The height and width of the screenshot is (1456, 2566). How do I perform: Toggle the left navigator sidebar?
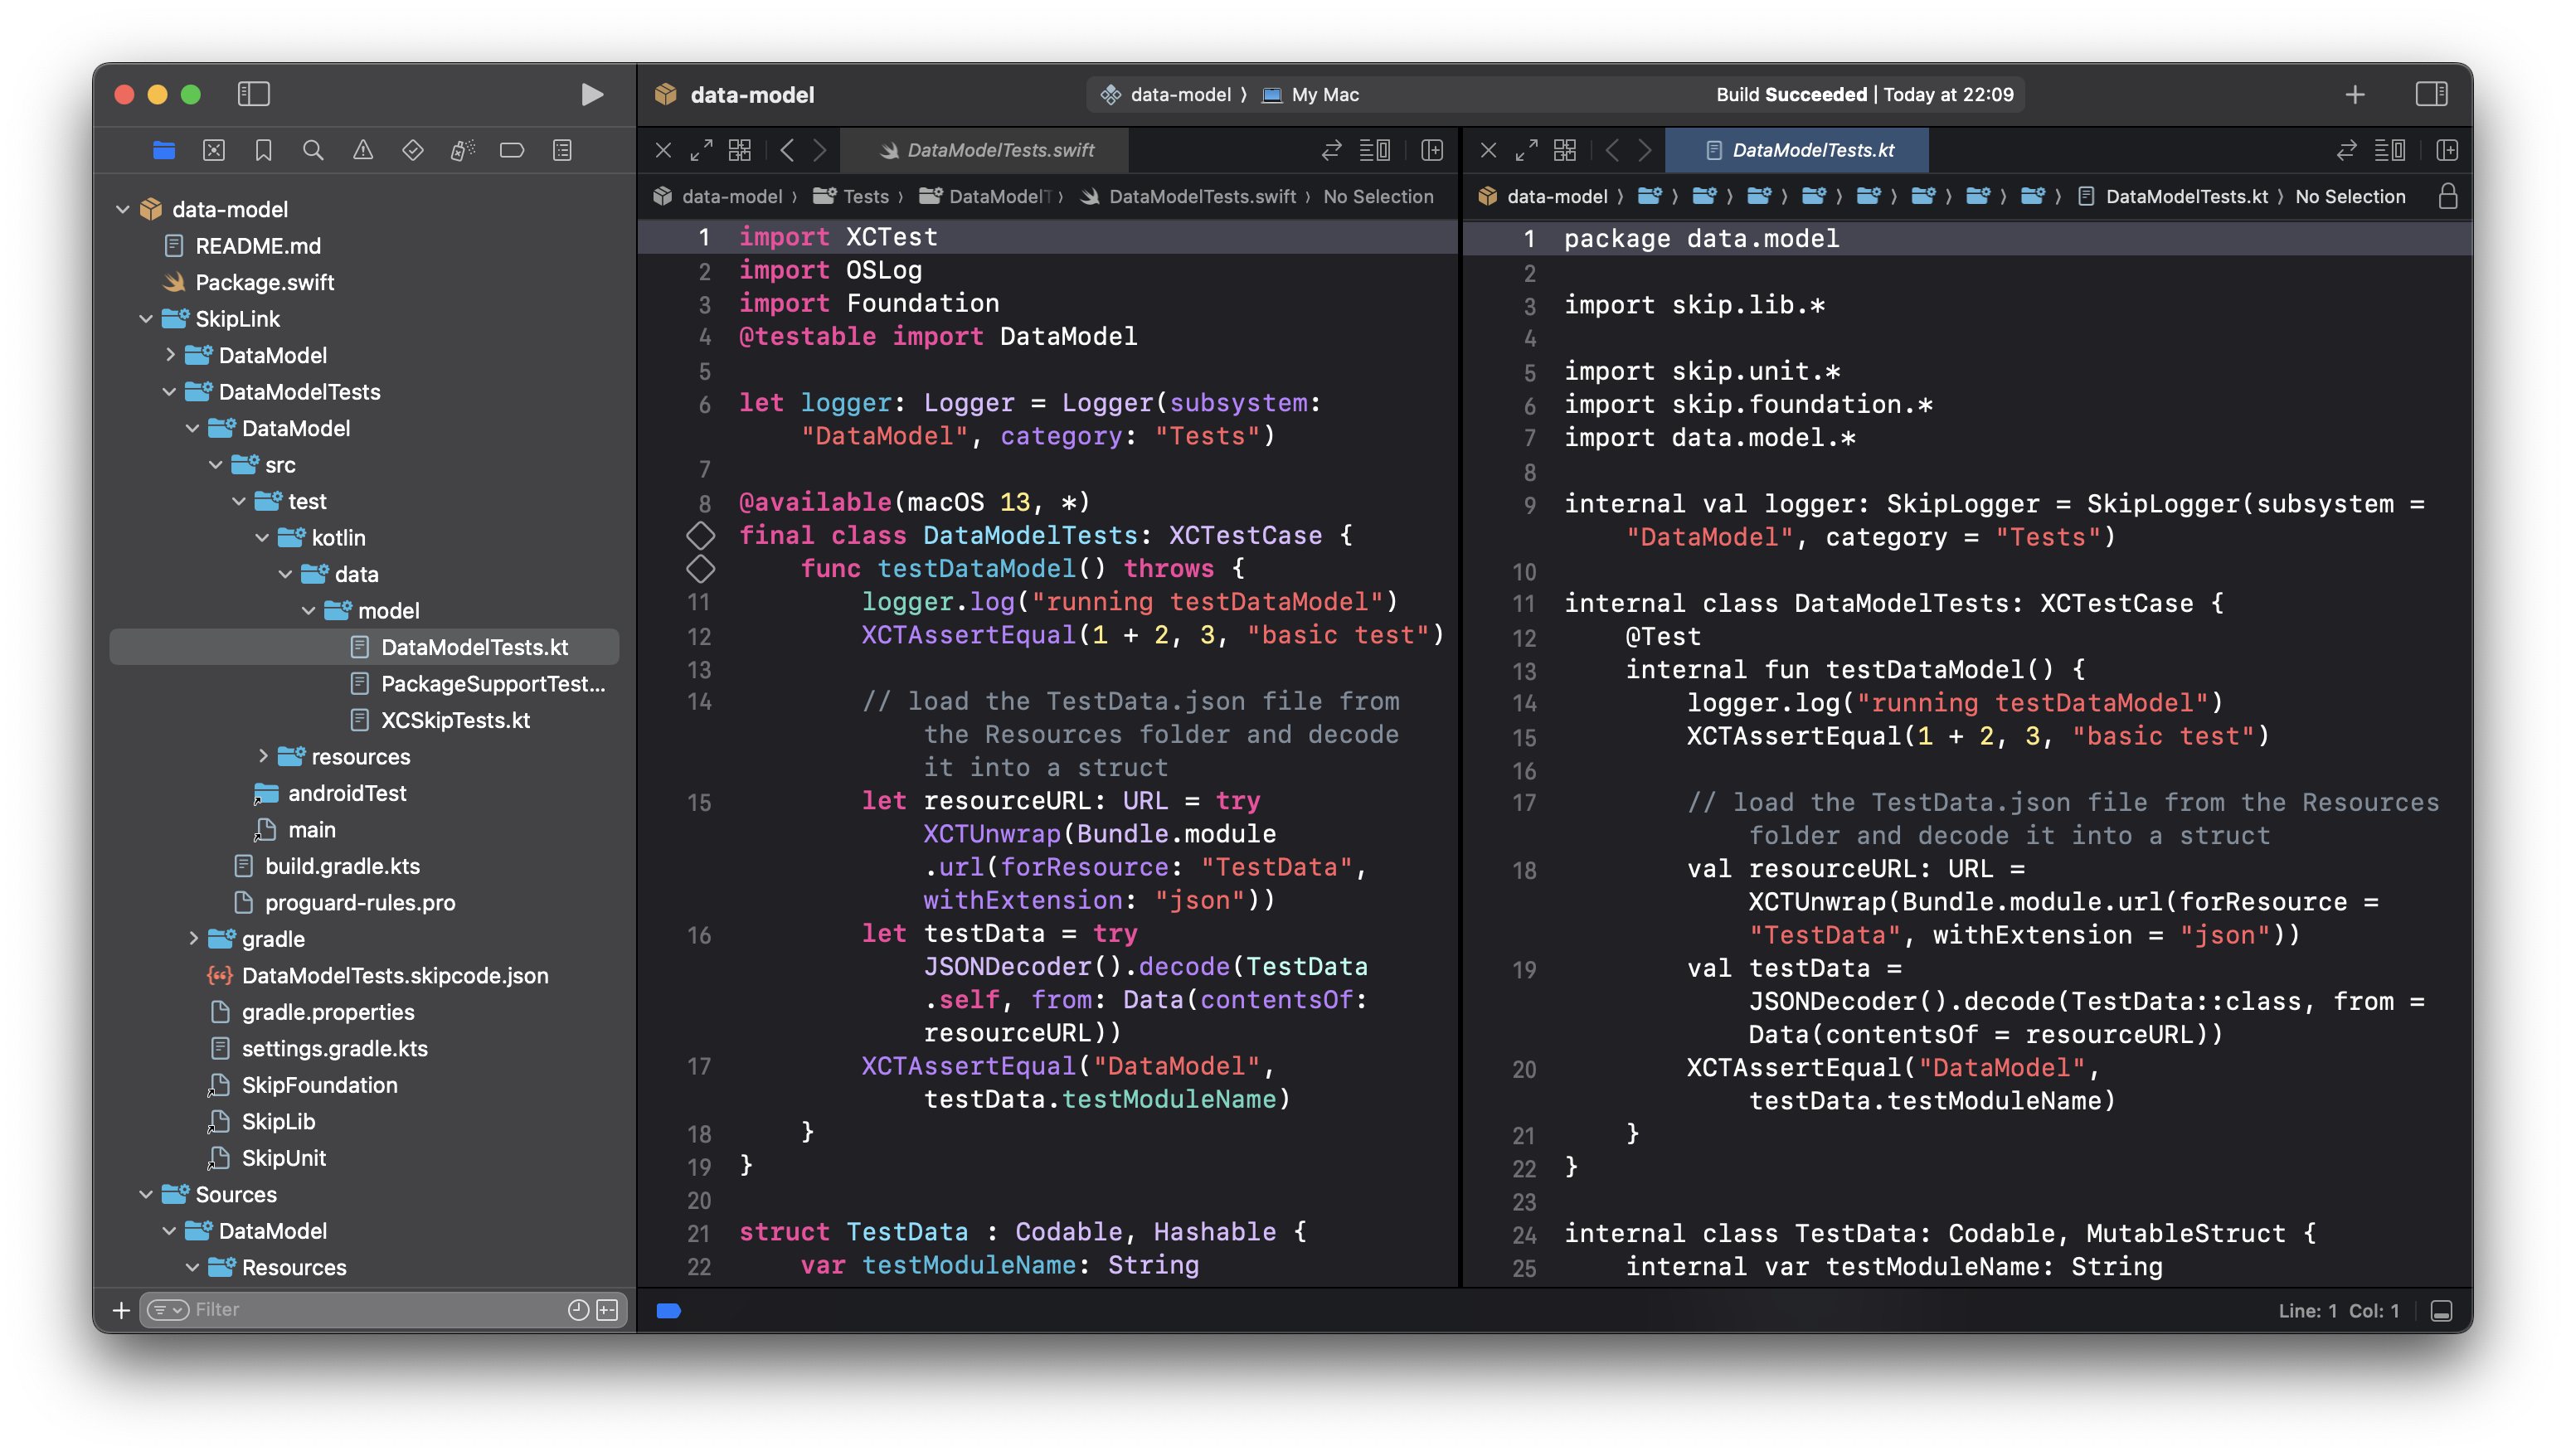pos(254,94)
